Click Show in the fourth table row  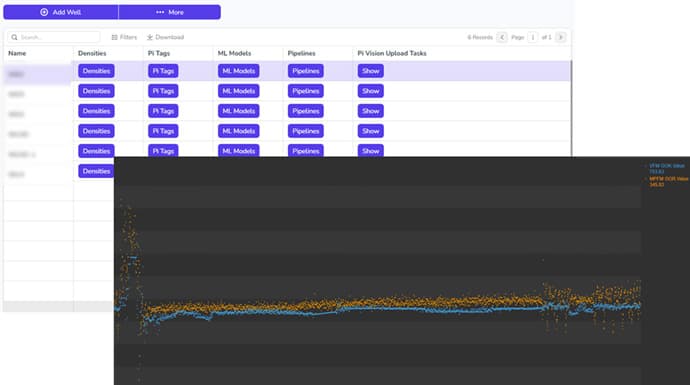pos(371,131)
